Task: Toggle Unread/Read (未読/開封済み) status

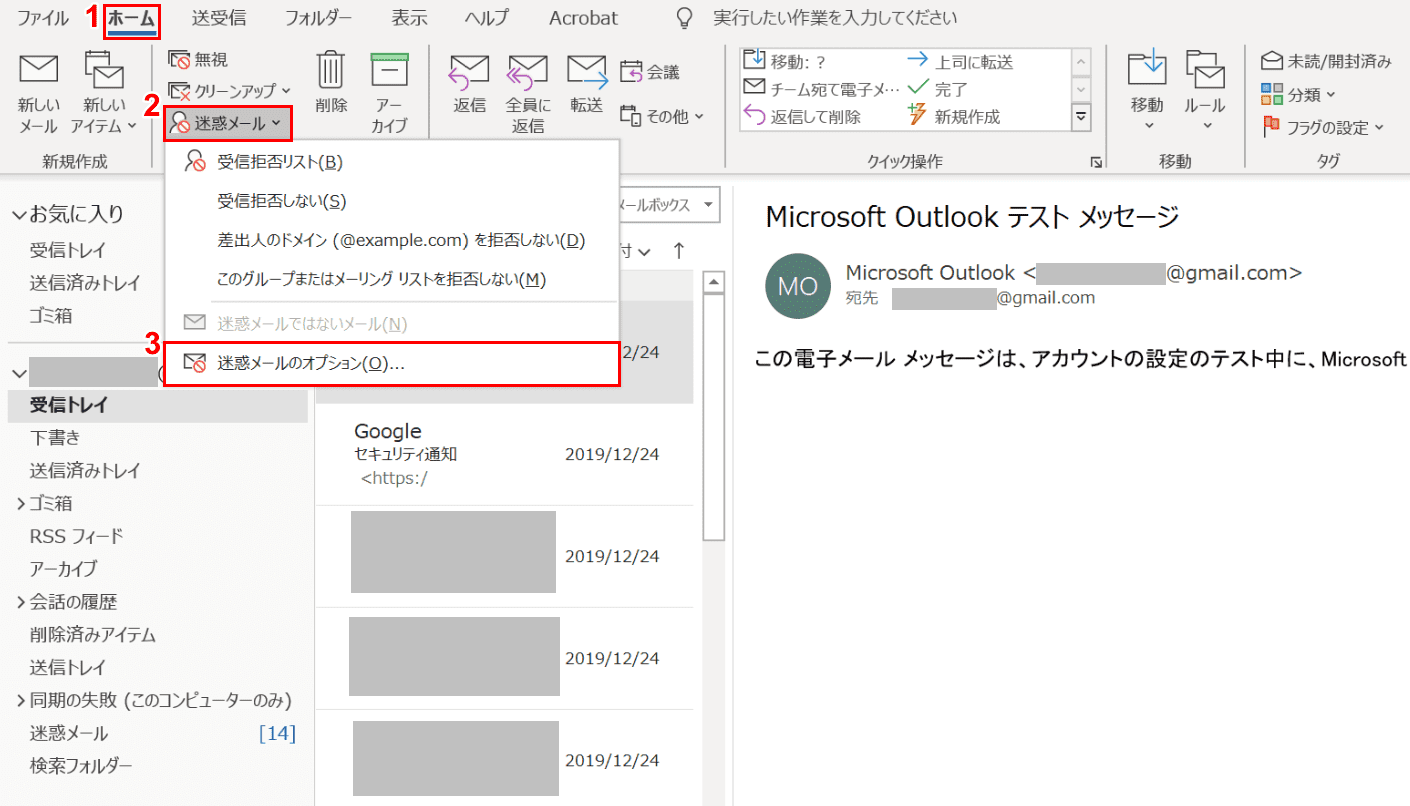Action: click(x=1326, y=61)
